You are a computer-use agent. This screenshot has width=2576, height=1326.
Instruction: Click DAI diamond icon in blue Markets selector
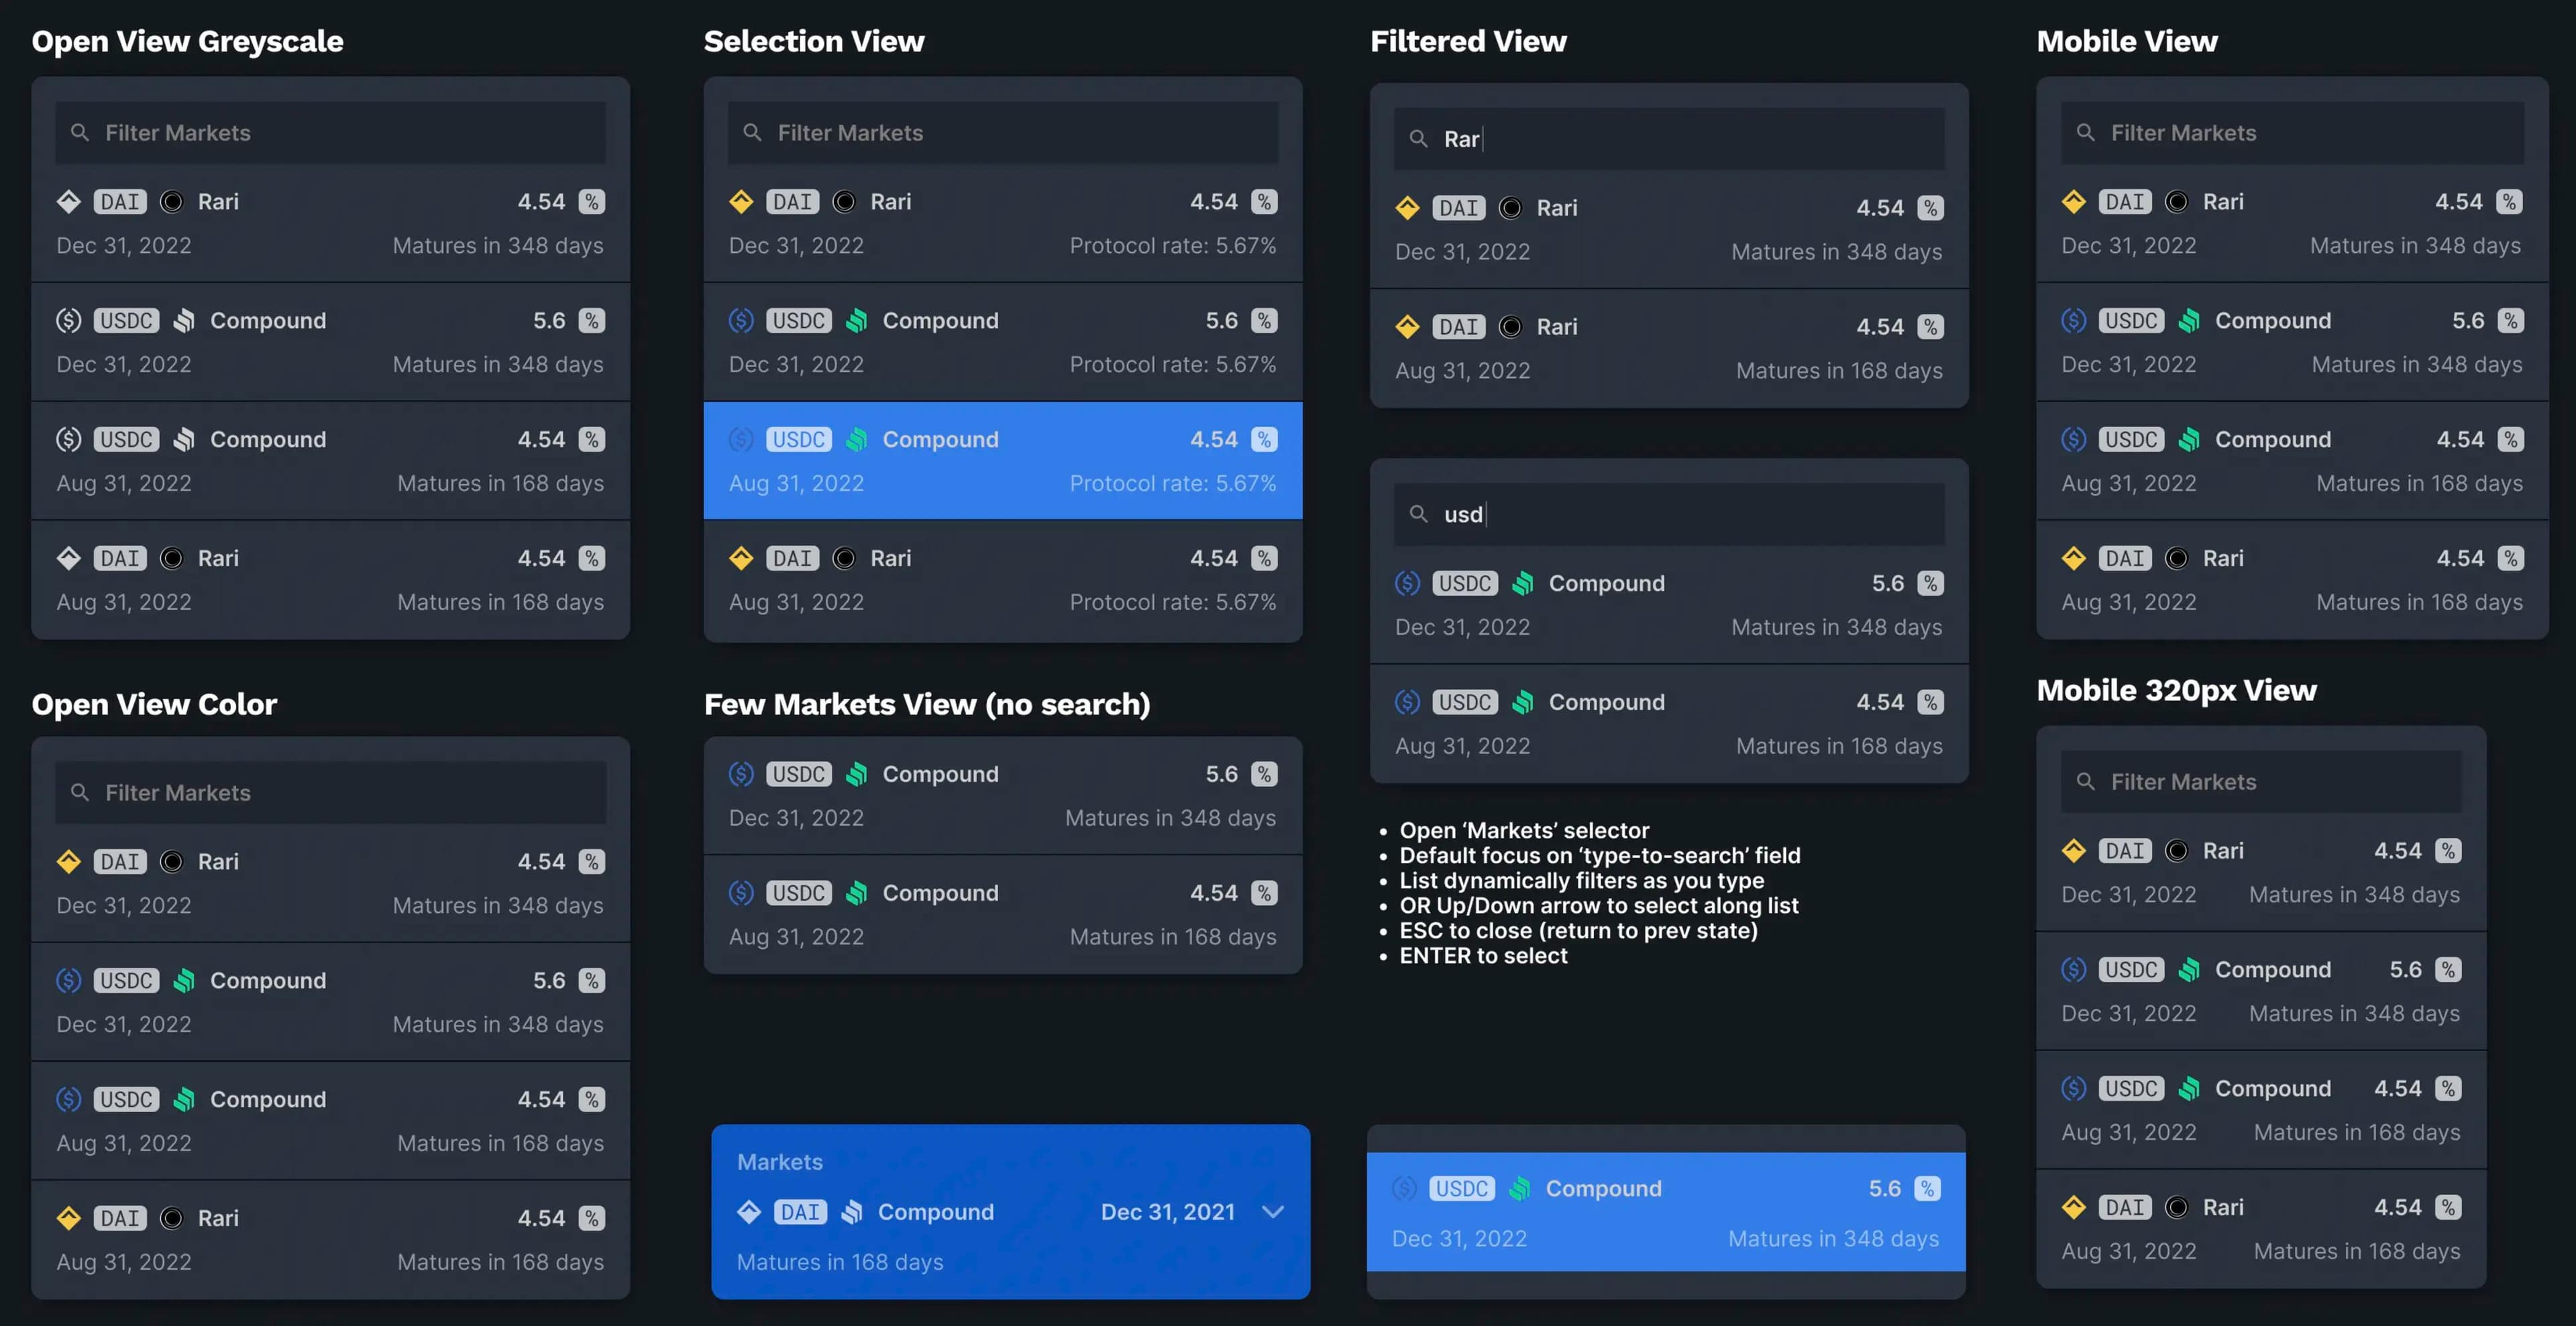click(x=748, y=1212)
